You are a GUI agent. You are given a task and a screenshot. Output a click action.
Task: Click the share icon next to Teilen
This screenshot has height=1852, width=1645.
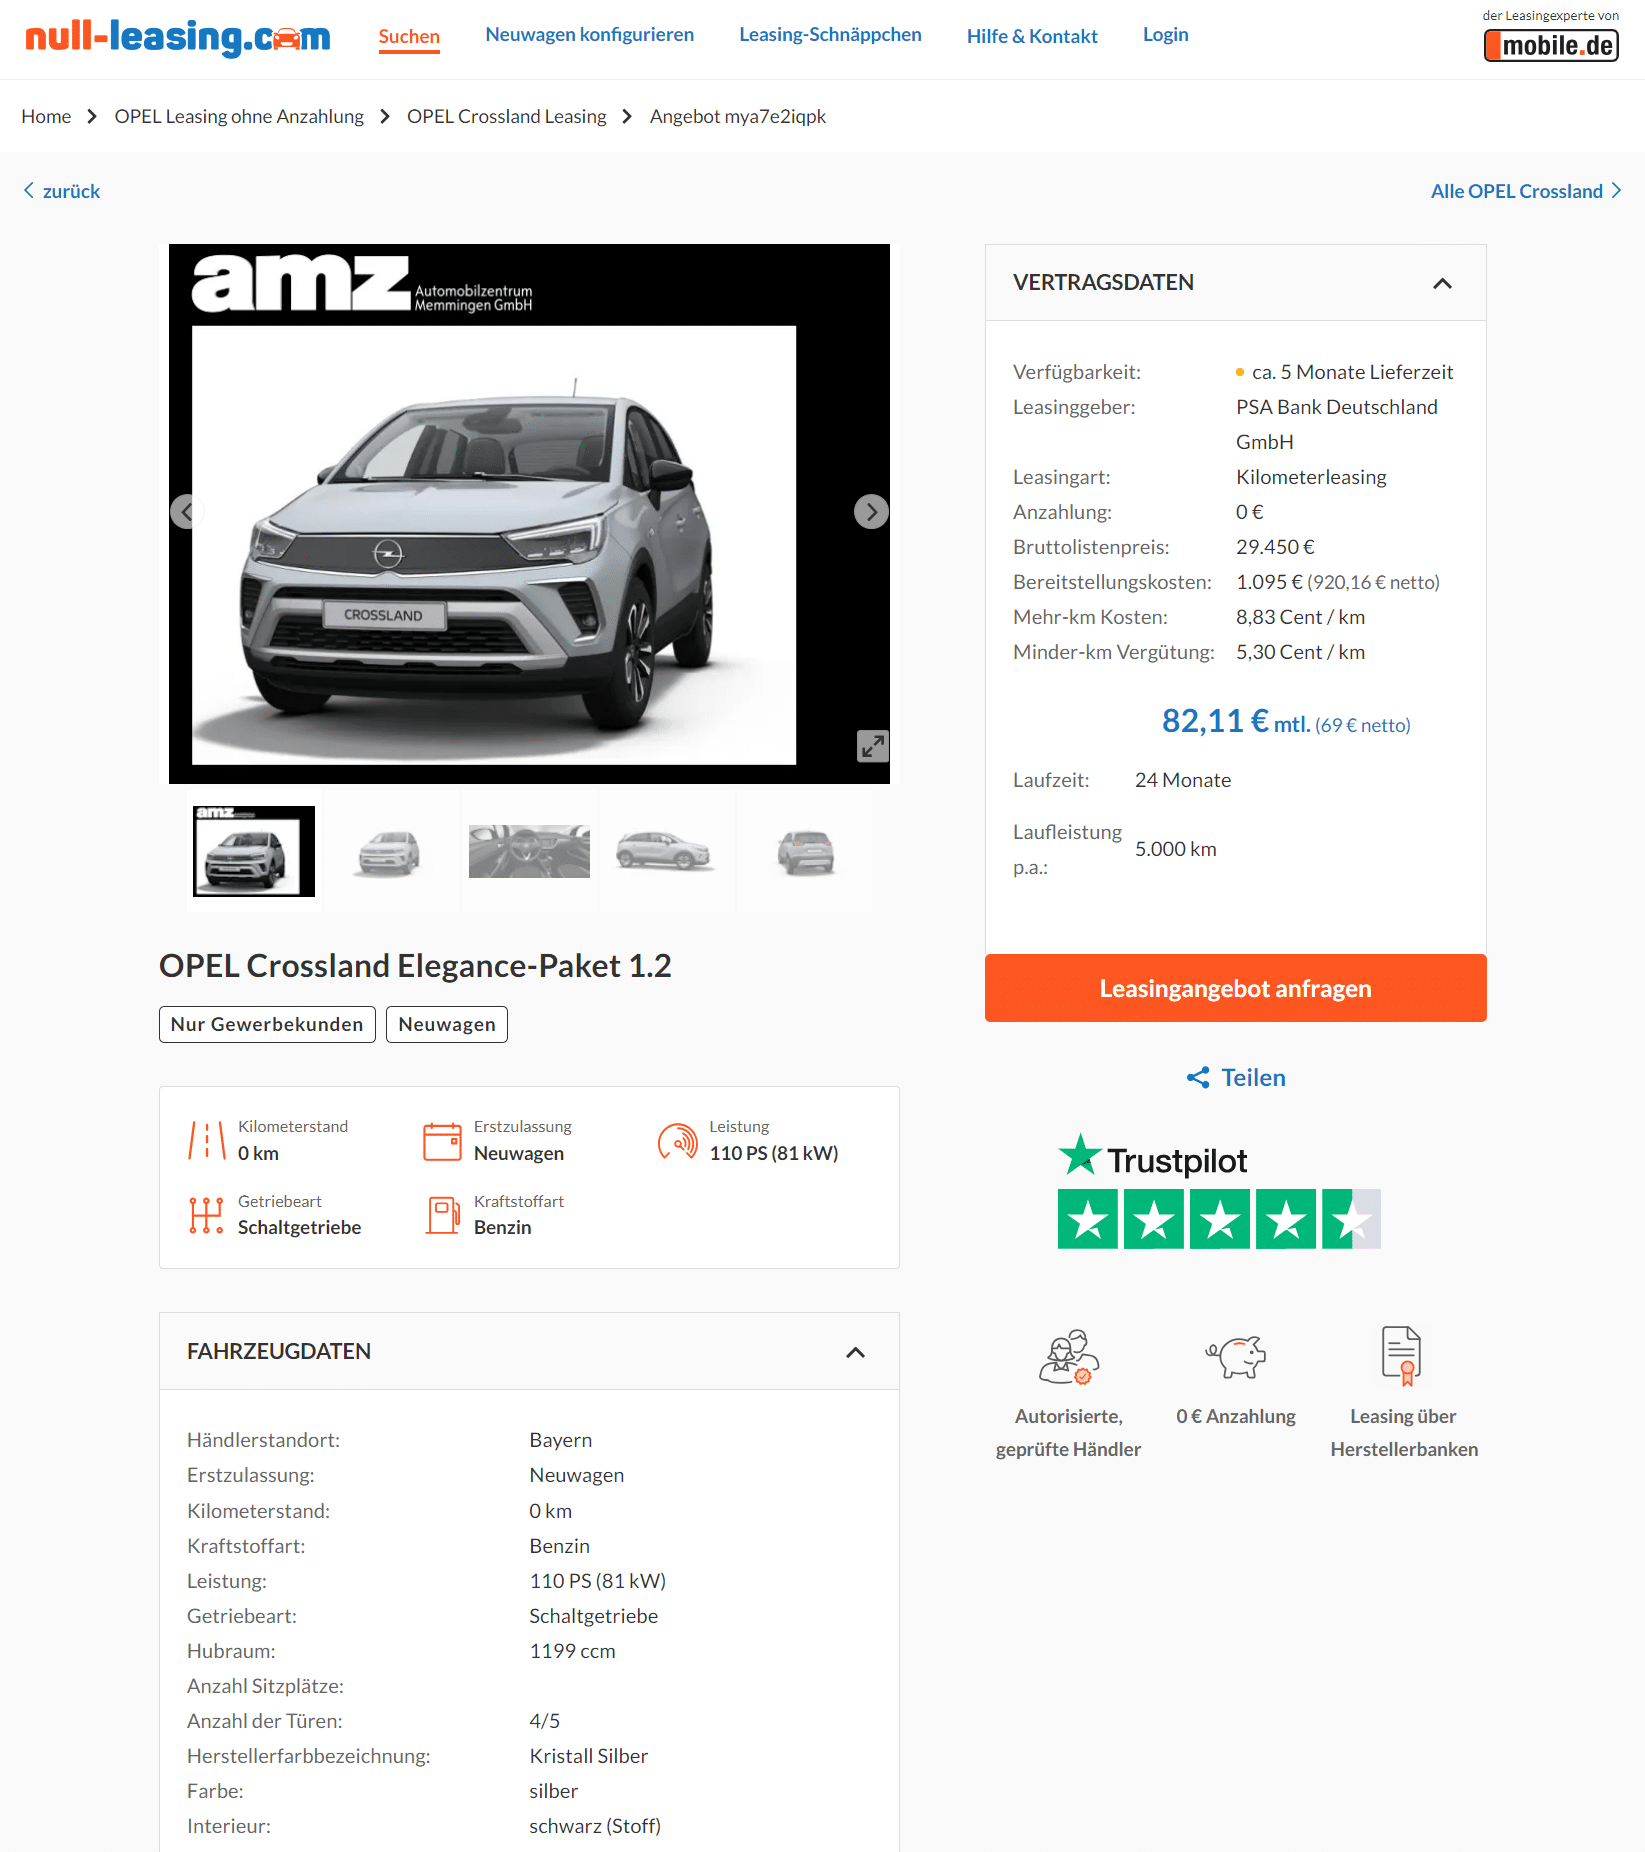(x=1198, y=1078)
